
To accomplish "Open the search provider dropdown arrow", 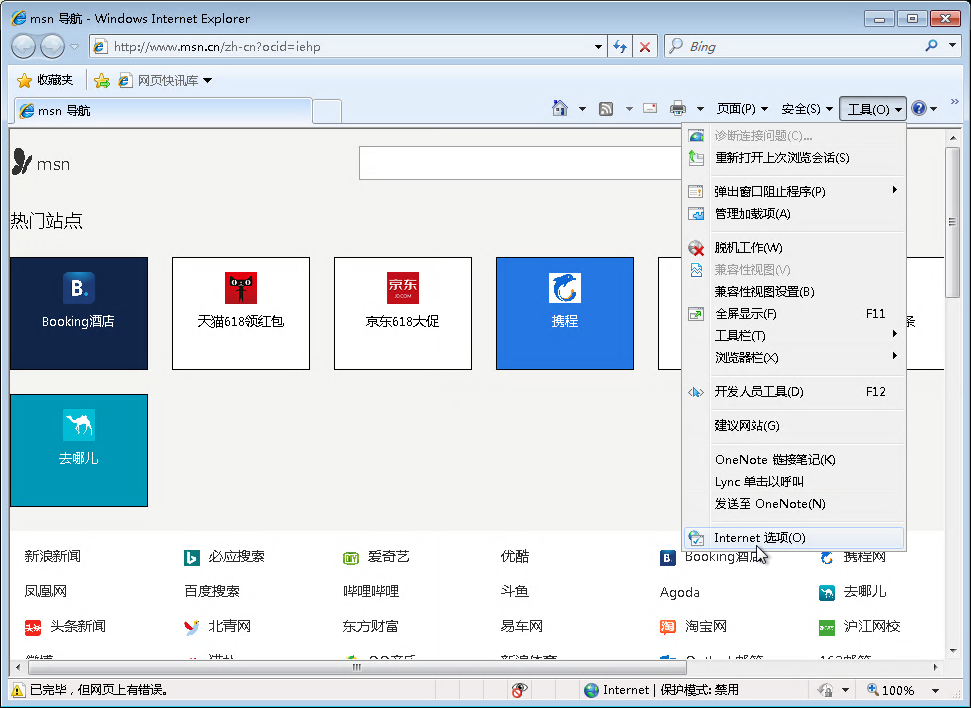I will click(952, 46).
